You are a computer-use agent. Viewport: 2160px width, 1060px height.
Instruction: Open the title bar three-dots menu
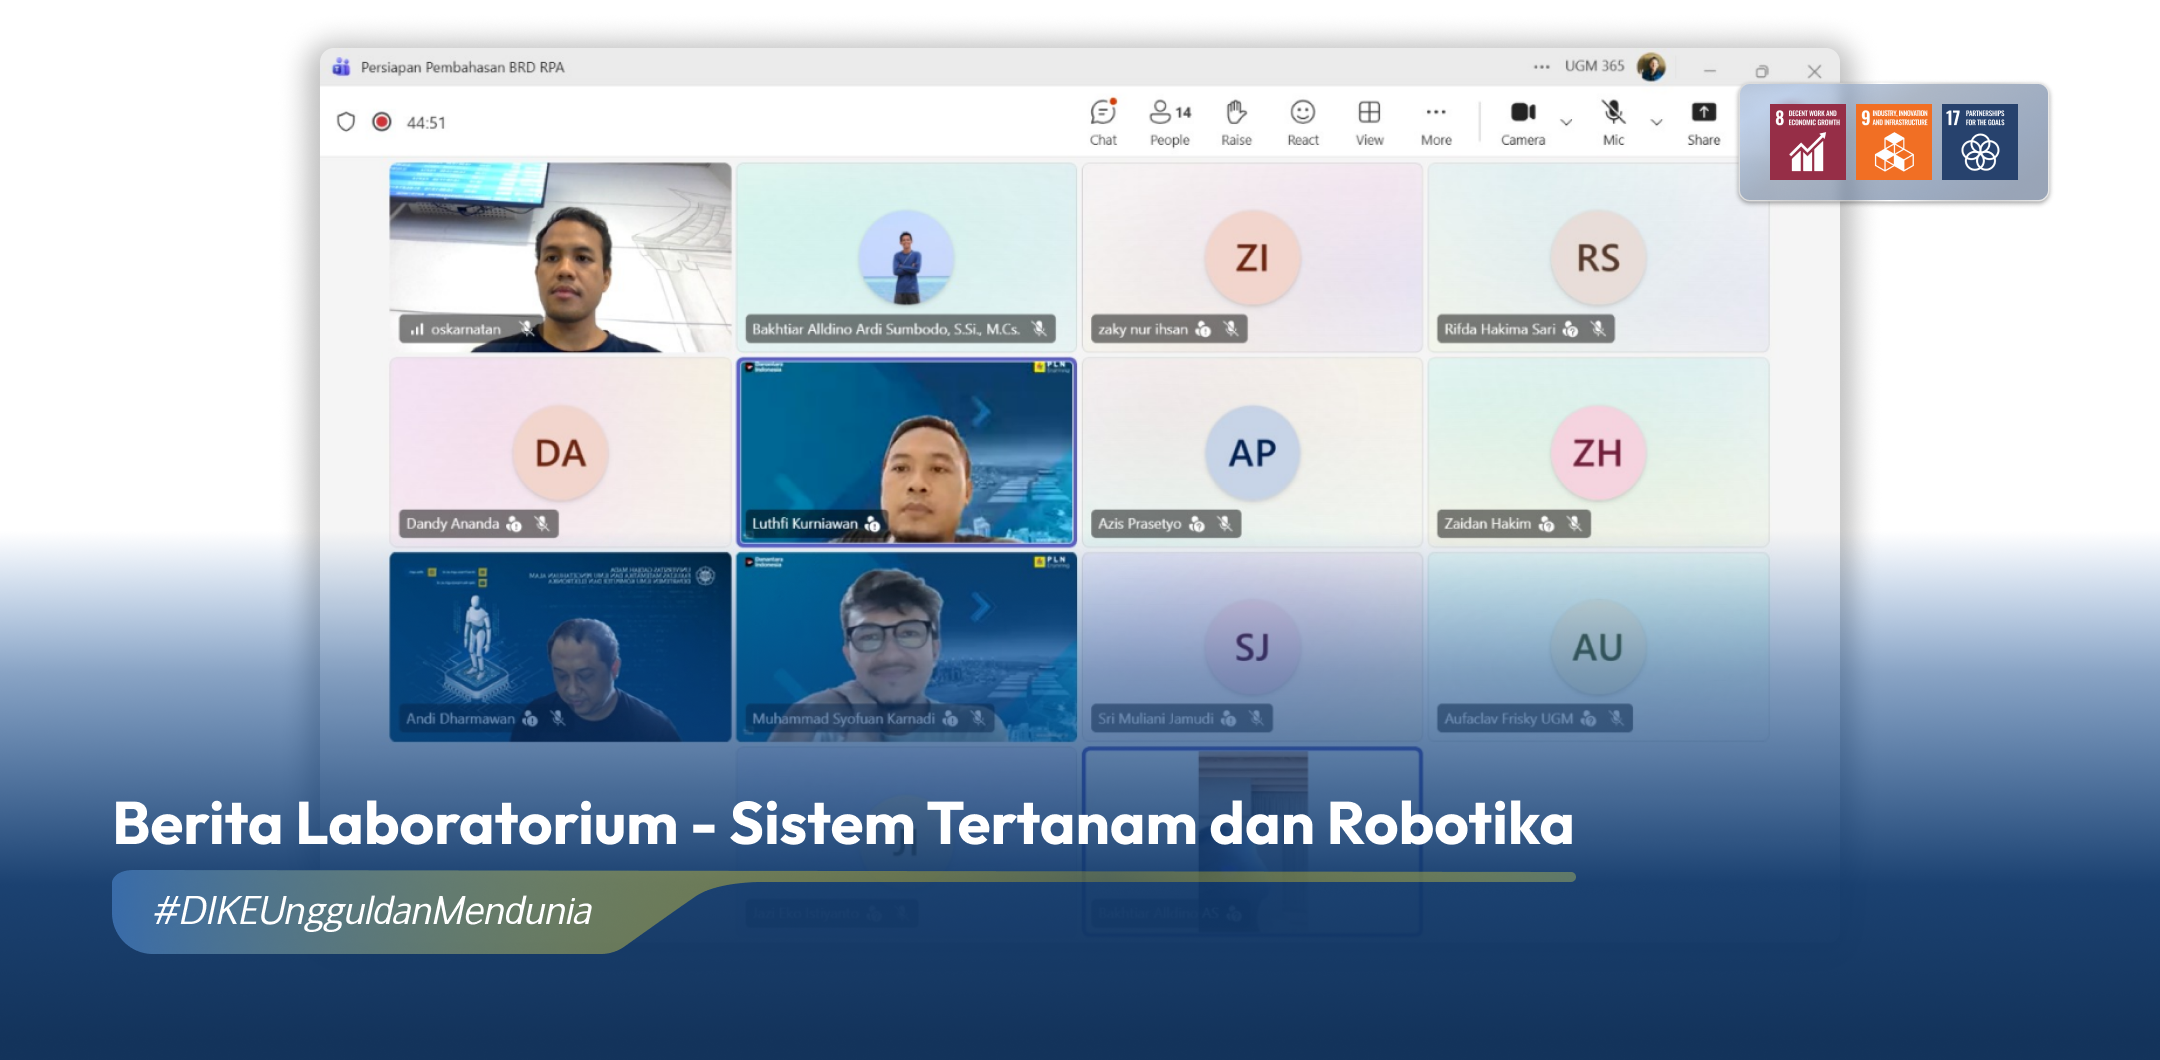pyautogui.click(x=1542, y=67)
